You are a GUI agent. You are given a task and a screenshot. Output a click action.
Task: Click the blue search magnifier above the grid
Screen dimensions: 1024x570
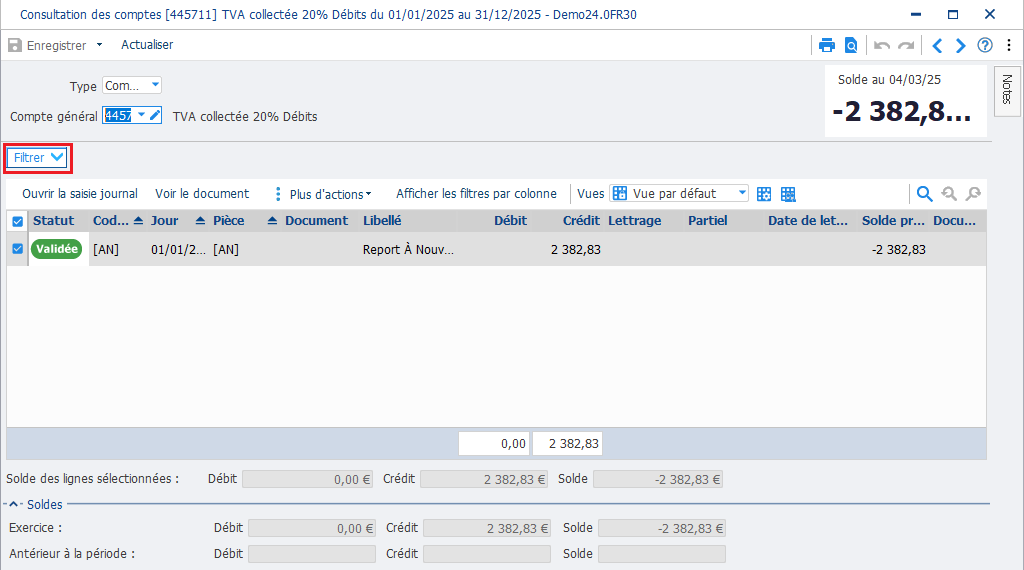click(924, 194)
